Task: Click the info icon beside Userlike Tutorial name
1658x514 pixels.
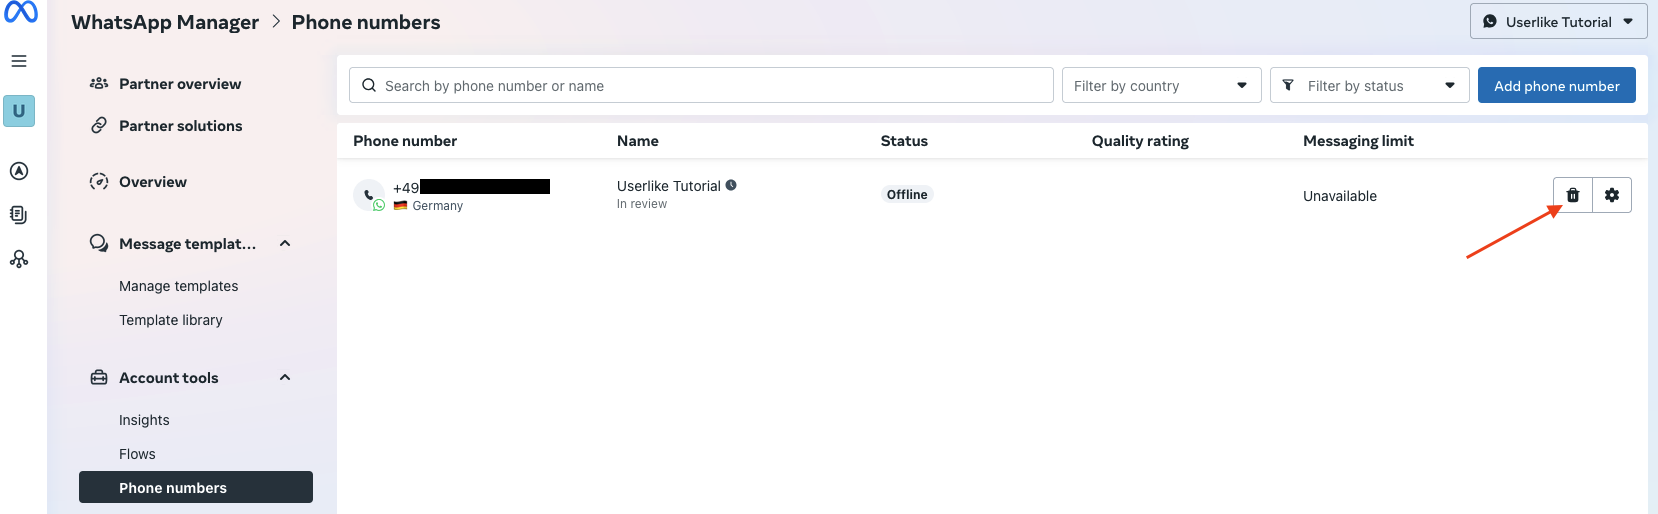Action: tap(731, 185)
